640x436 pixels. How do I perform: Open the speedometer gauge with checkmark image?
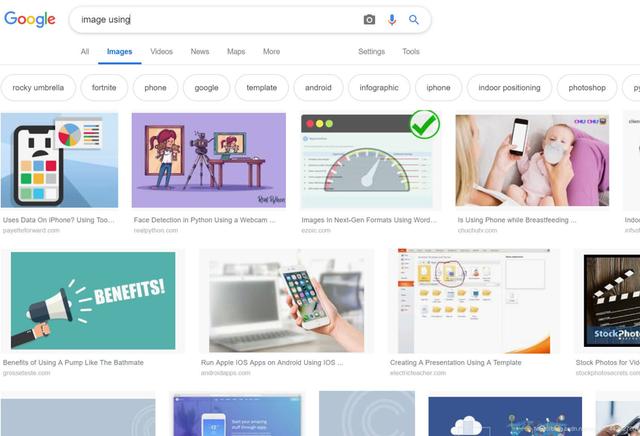click(x=371, y=160)
